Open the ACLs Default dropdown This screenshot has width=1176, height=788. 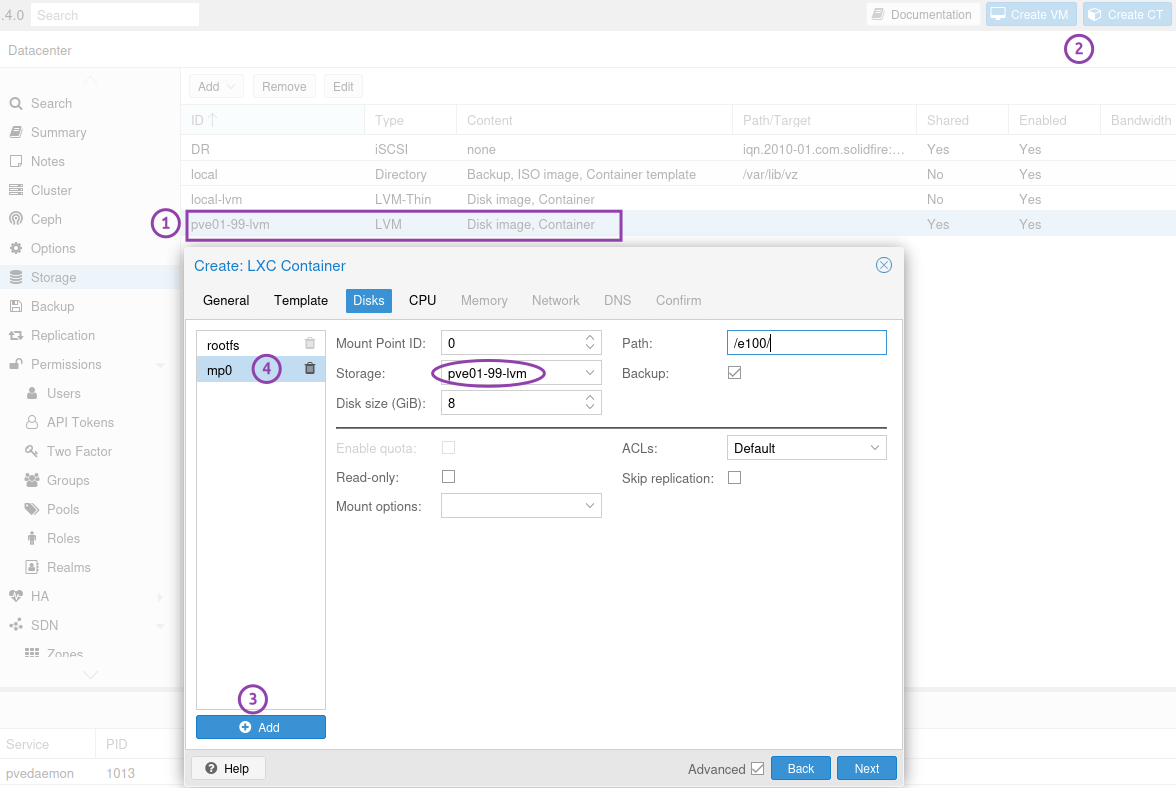pyautogui.click(x=874, y=448)
